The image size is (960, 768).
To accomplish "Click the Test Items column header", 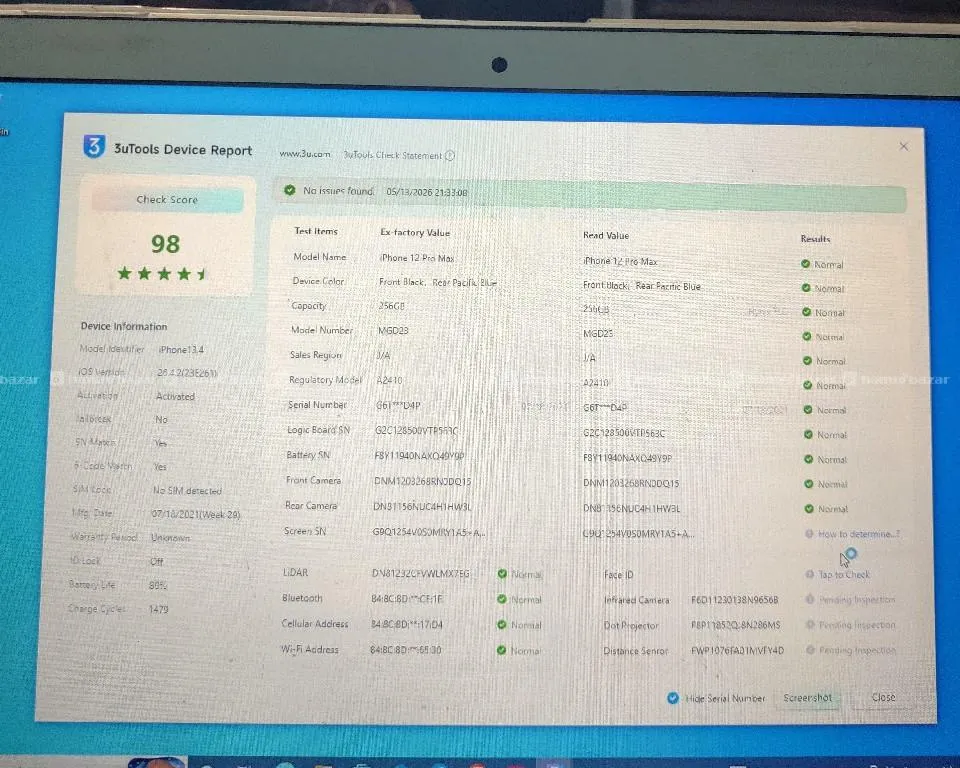I will [x=316, y=231].
